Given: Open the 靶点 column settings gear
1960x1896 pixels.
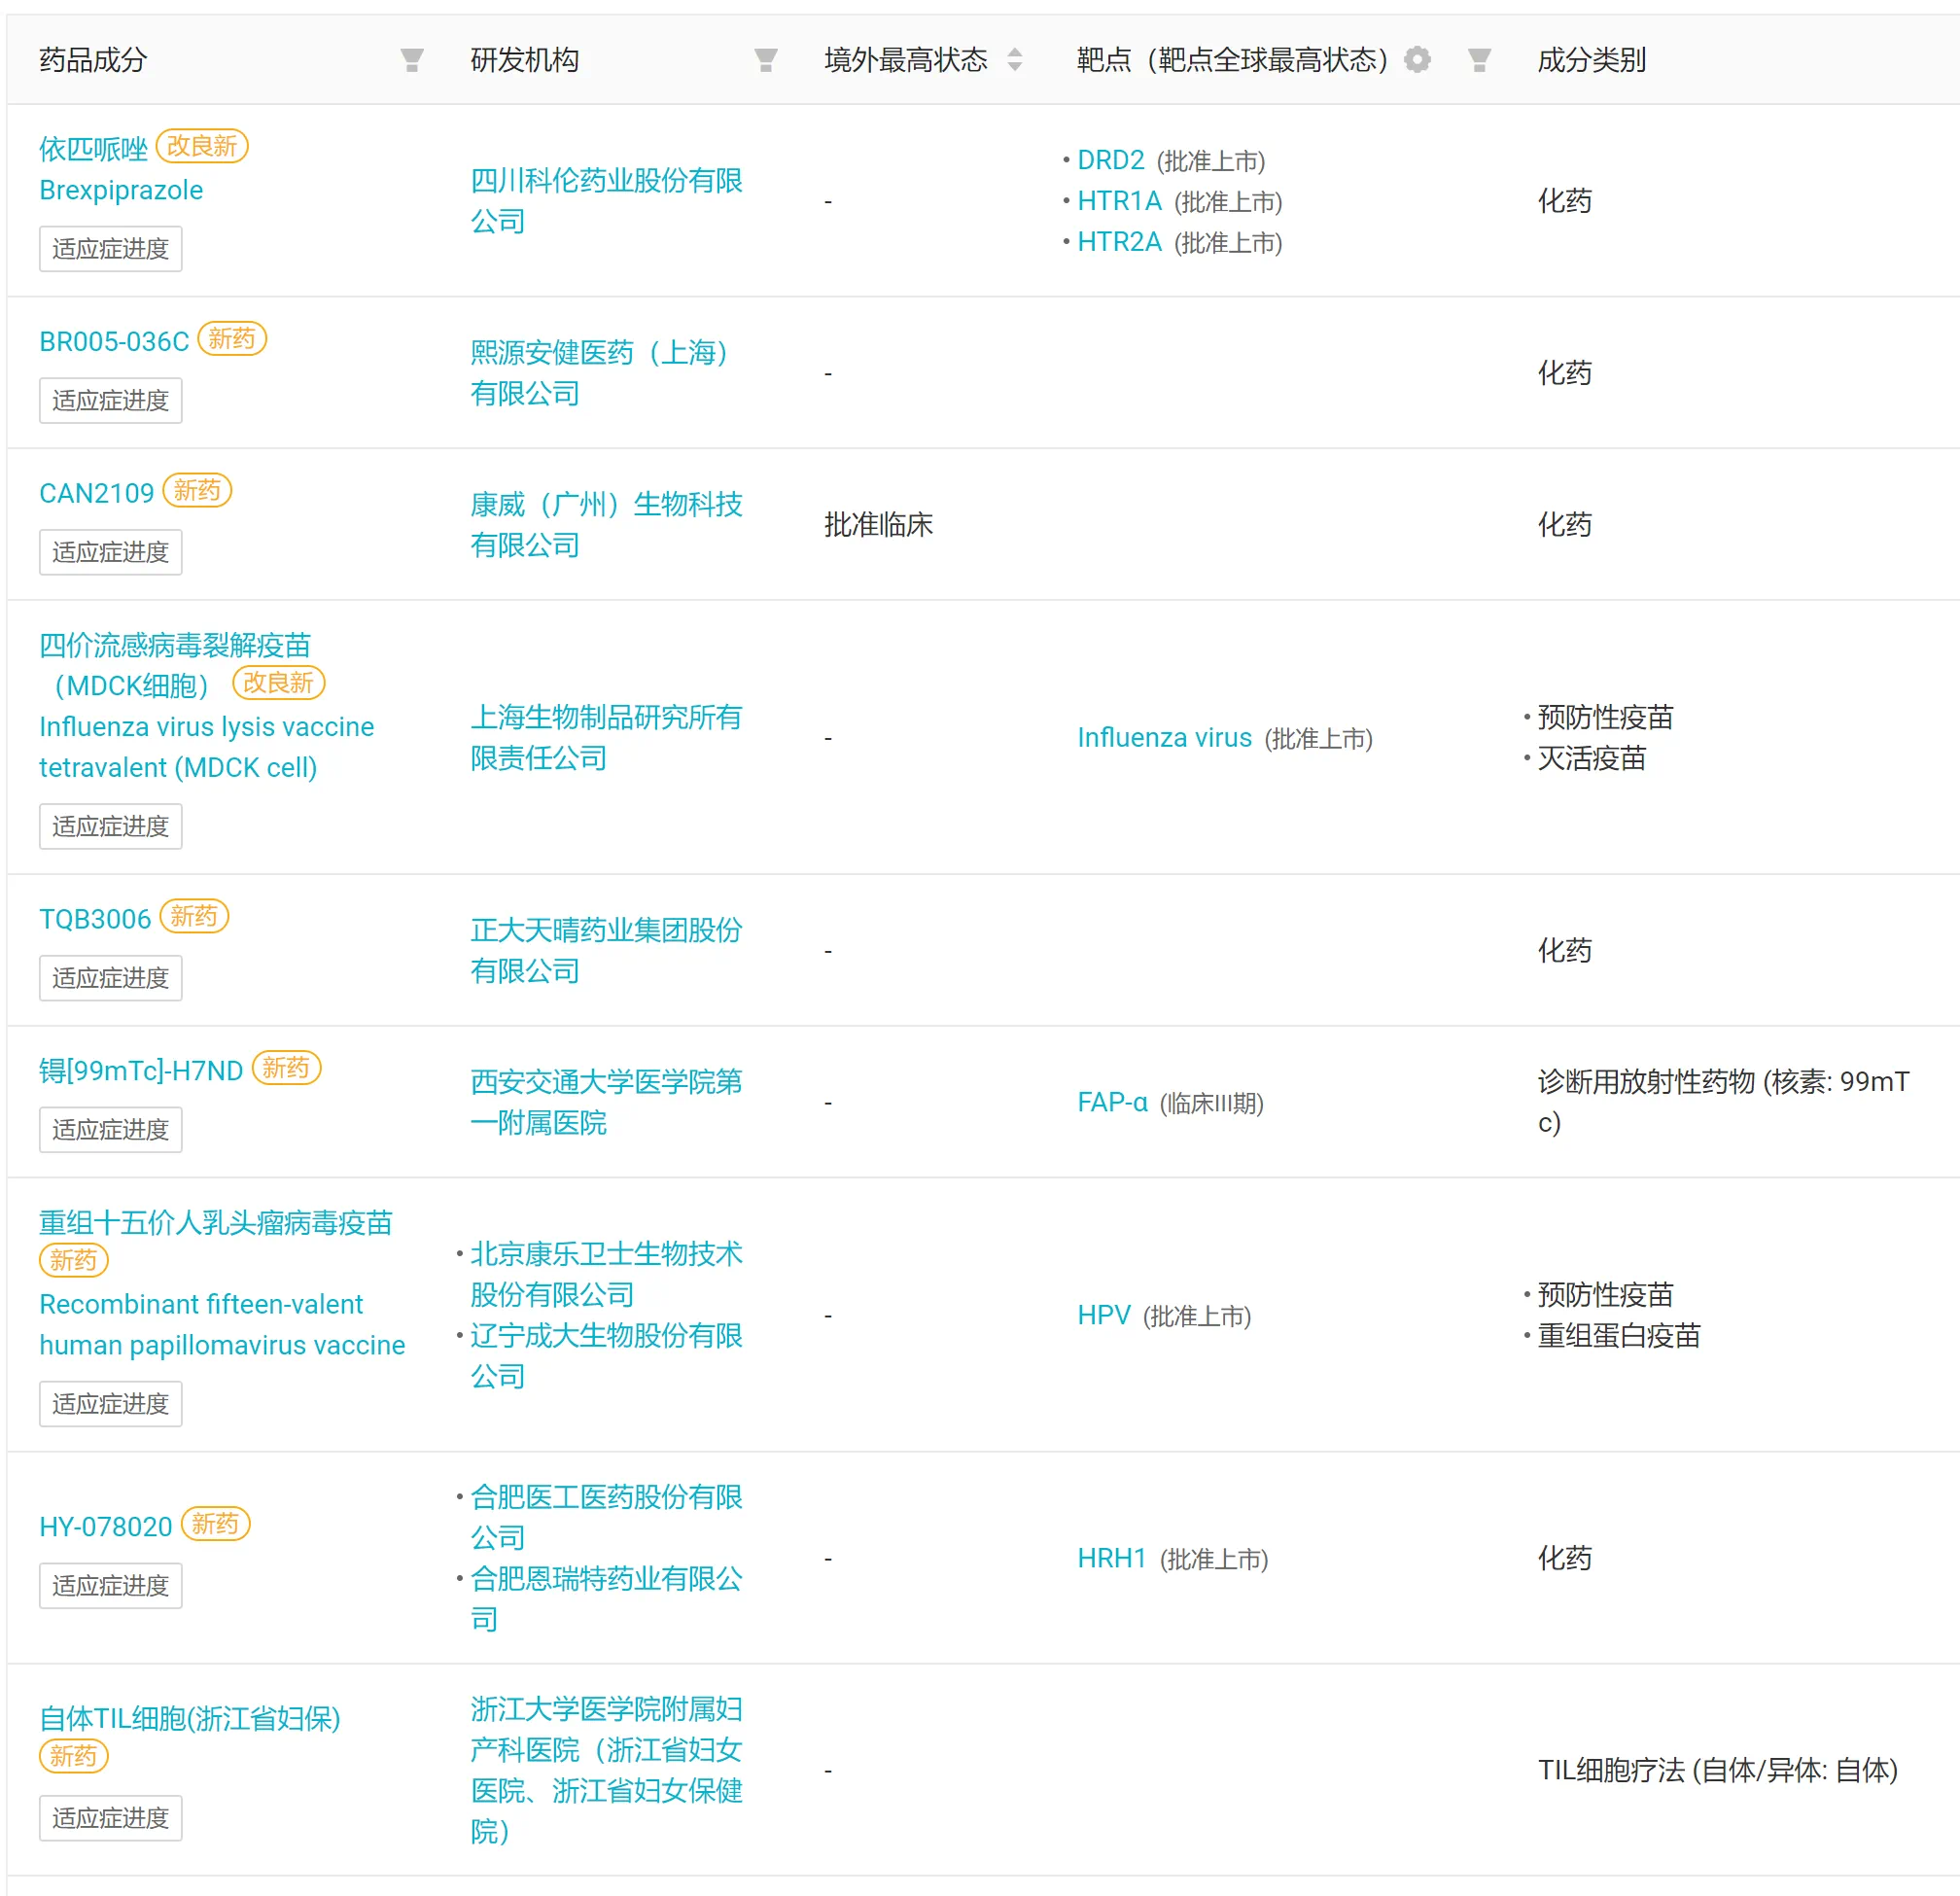Looking at the screenshot, I should [x=1416, y=60].
